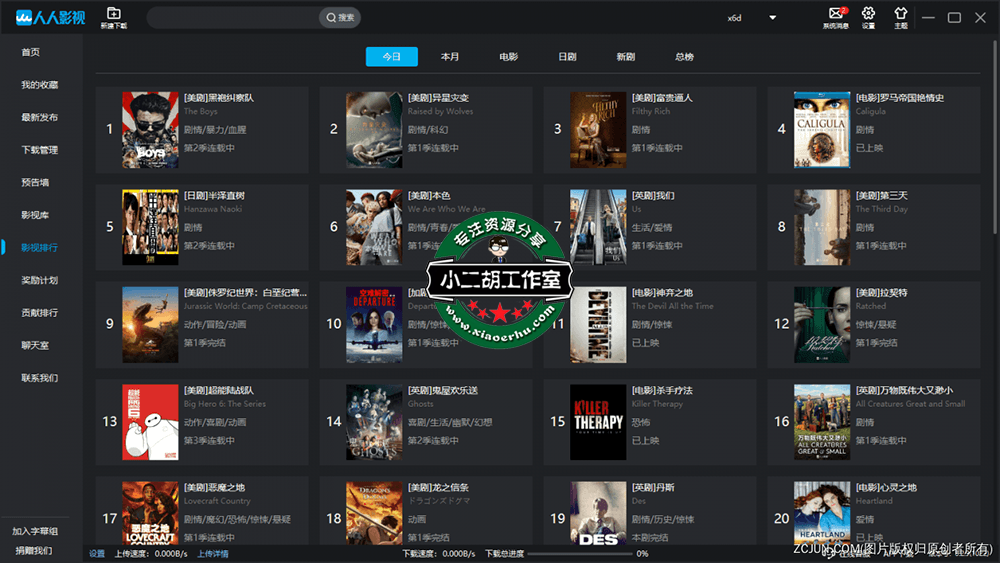Open 下载管理 in the sidebar
The height and width of the screenshot is (563, 1000).
coord(40,150)
